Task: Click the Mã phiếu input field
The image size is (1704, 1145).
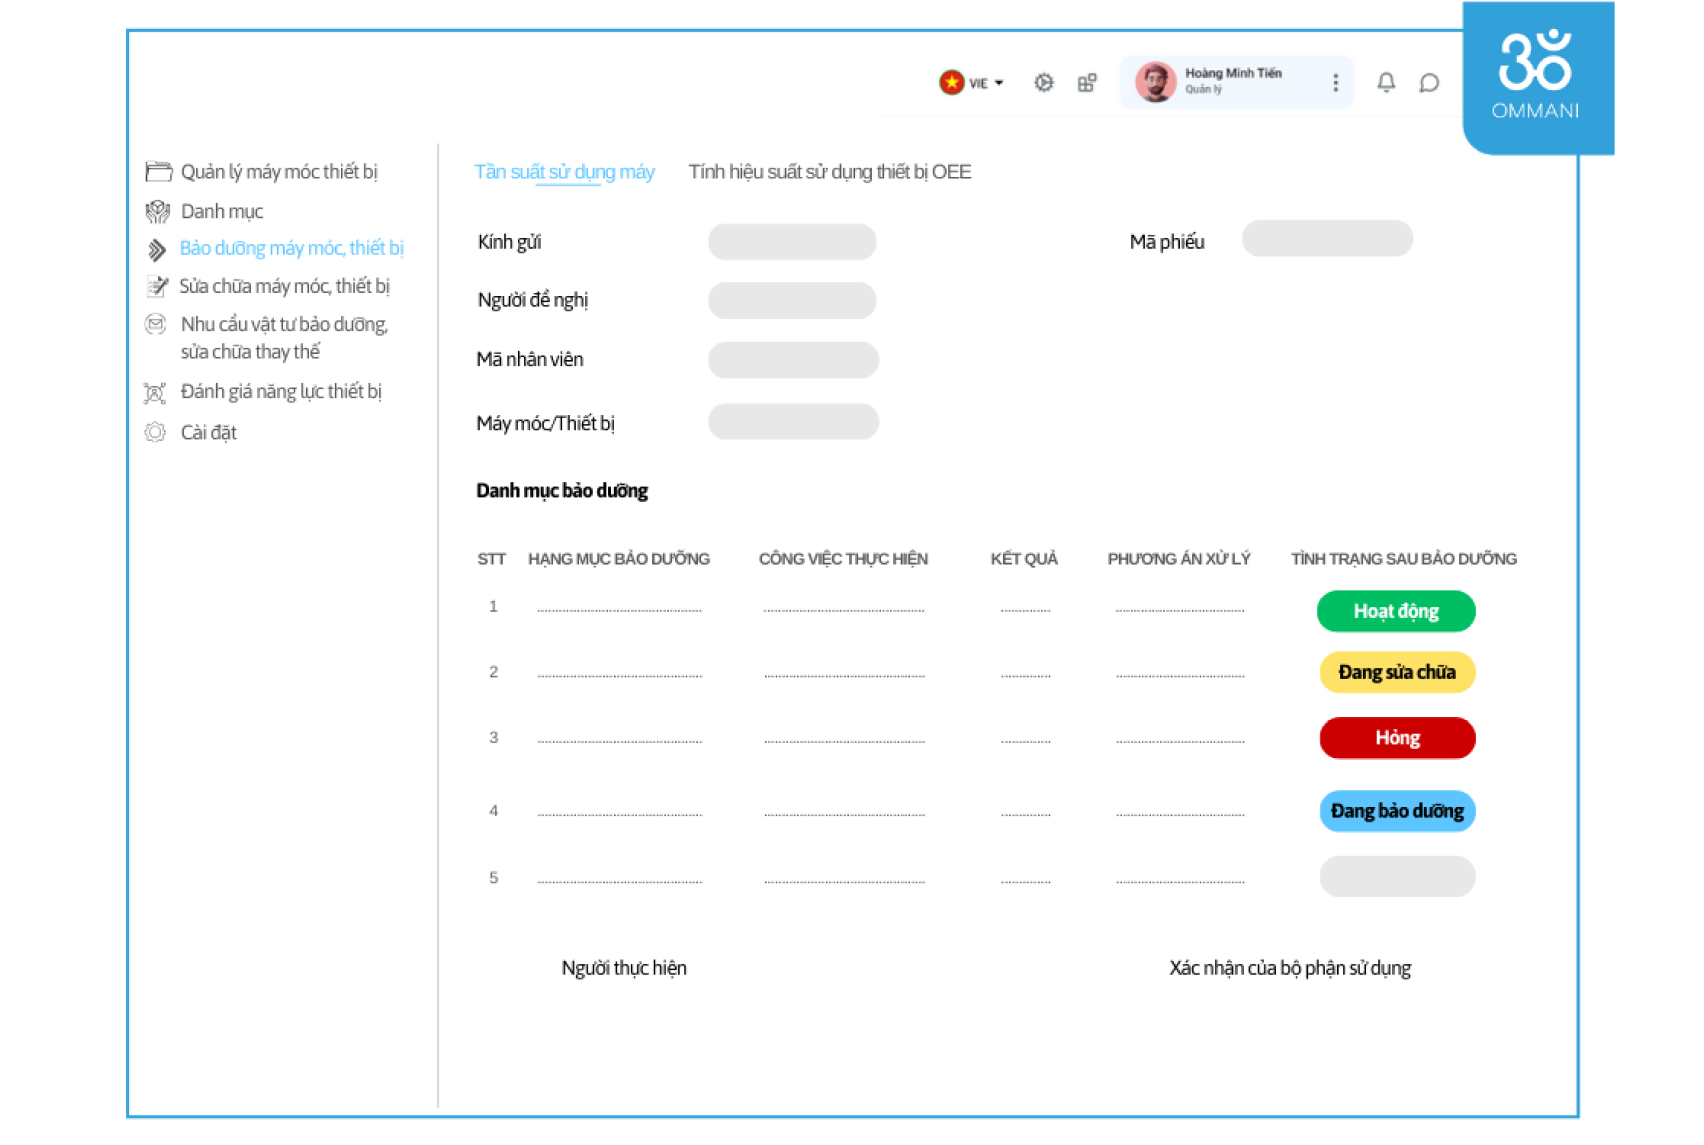Action: coord(1326,239)
